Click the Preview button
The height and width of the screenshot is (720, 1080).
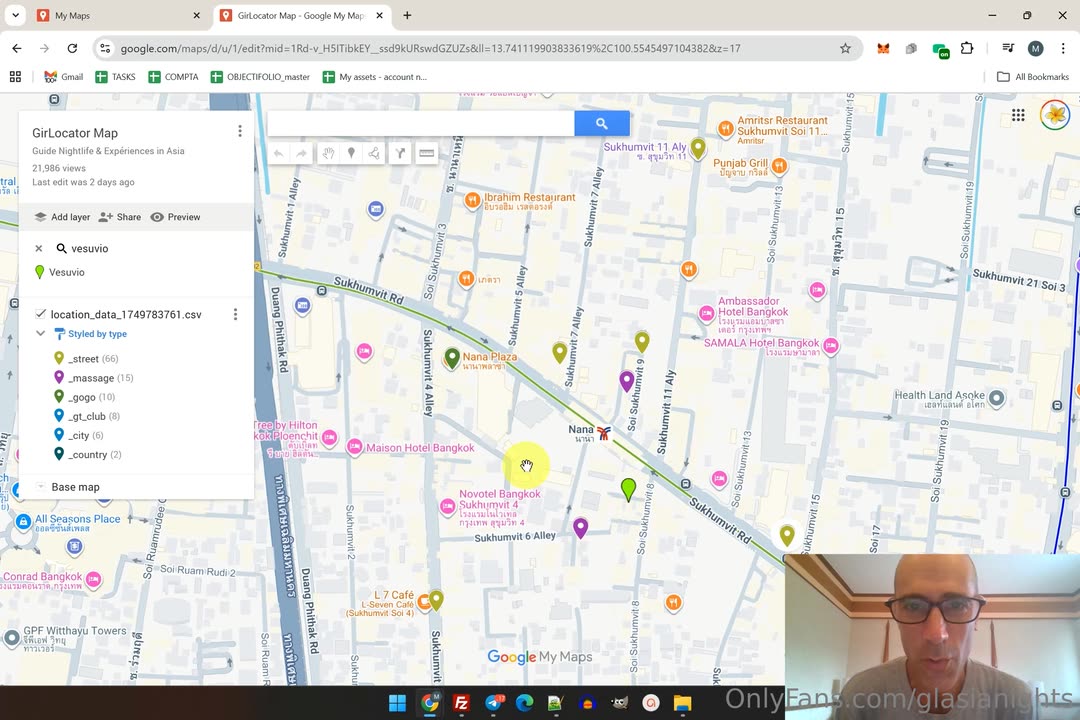pyautogui.click(x=176, y=217)
